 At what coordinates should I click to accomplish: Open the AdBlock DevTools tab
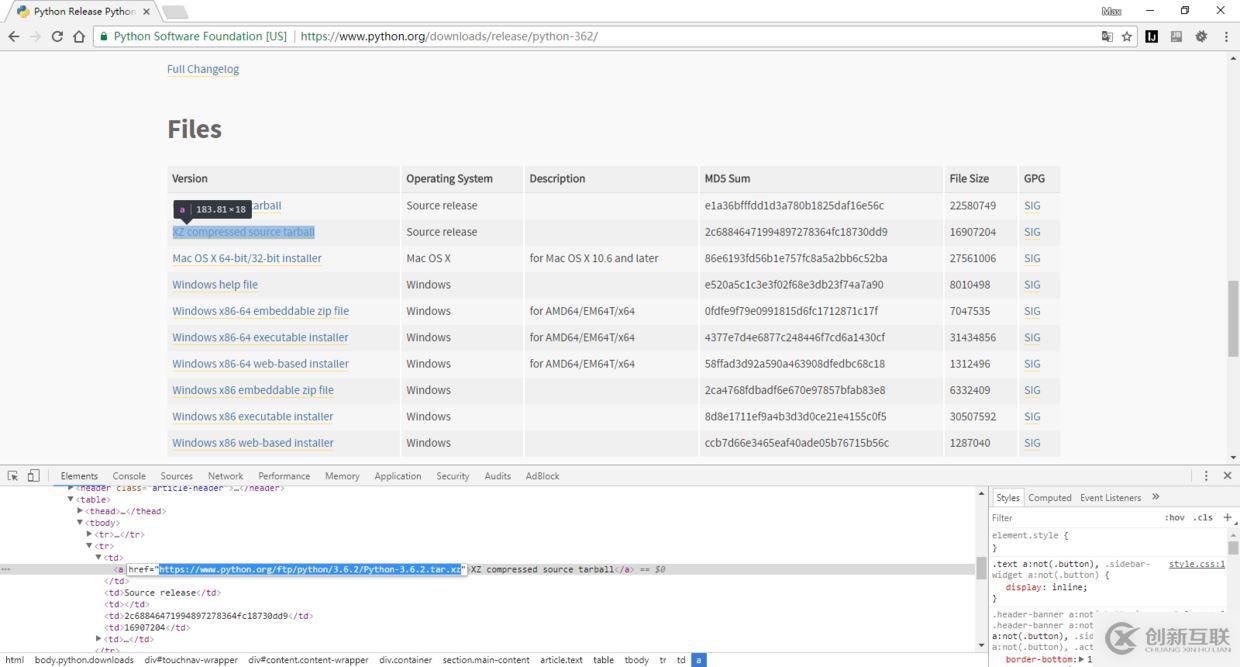(543, 476)
